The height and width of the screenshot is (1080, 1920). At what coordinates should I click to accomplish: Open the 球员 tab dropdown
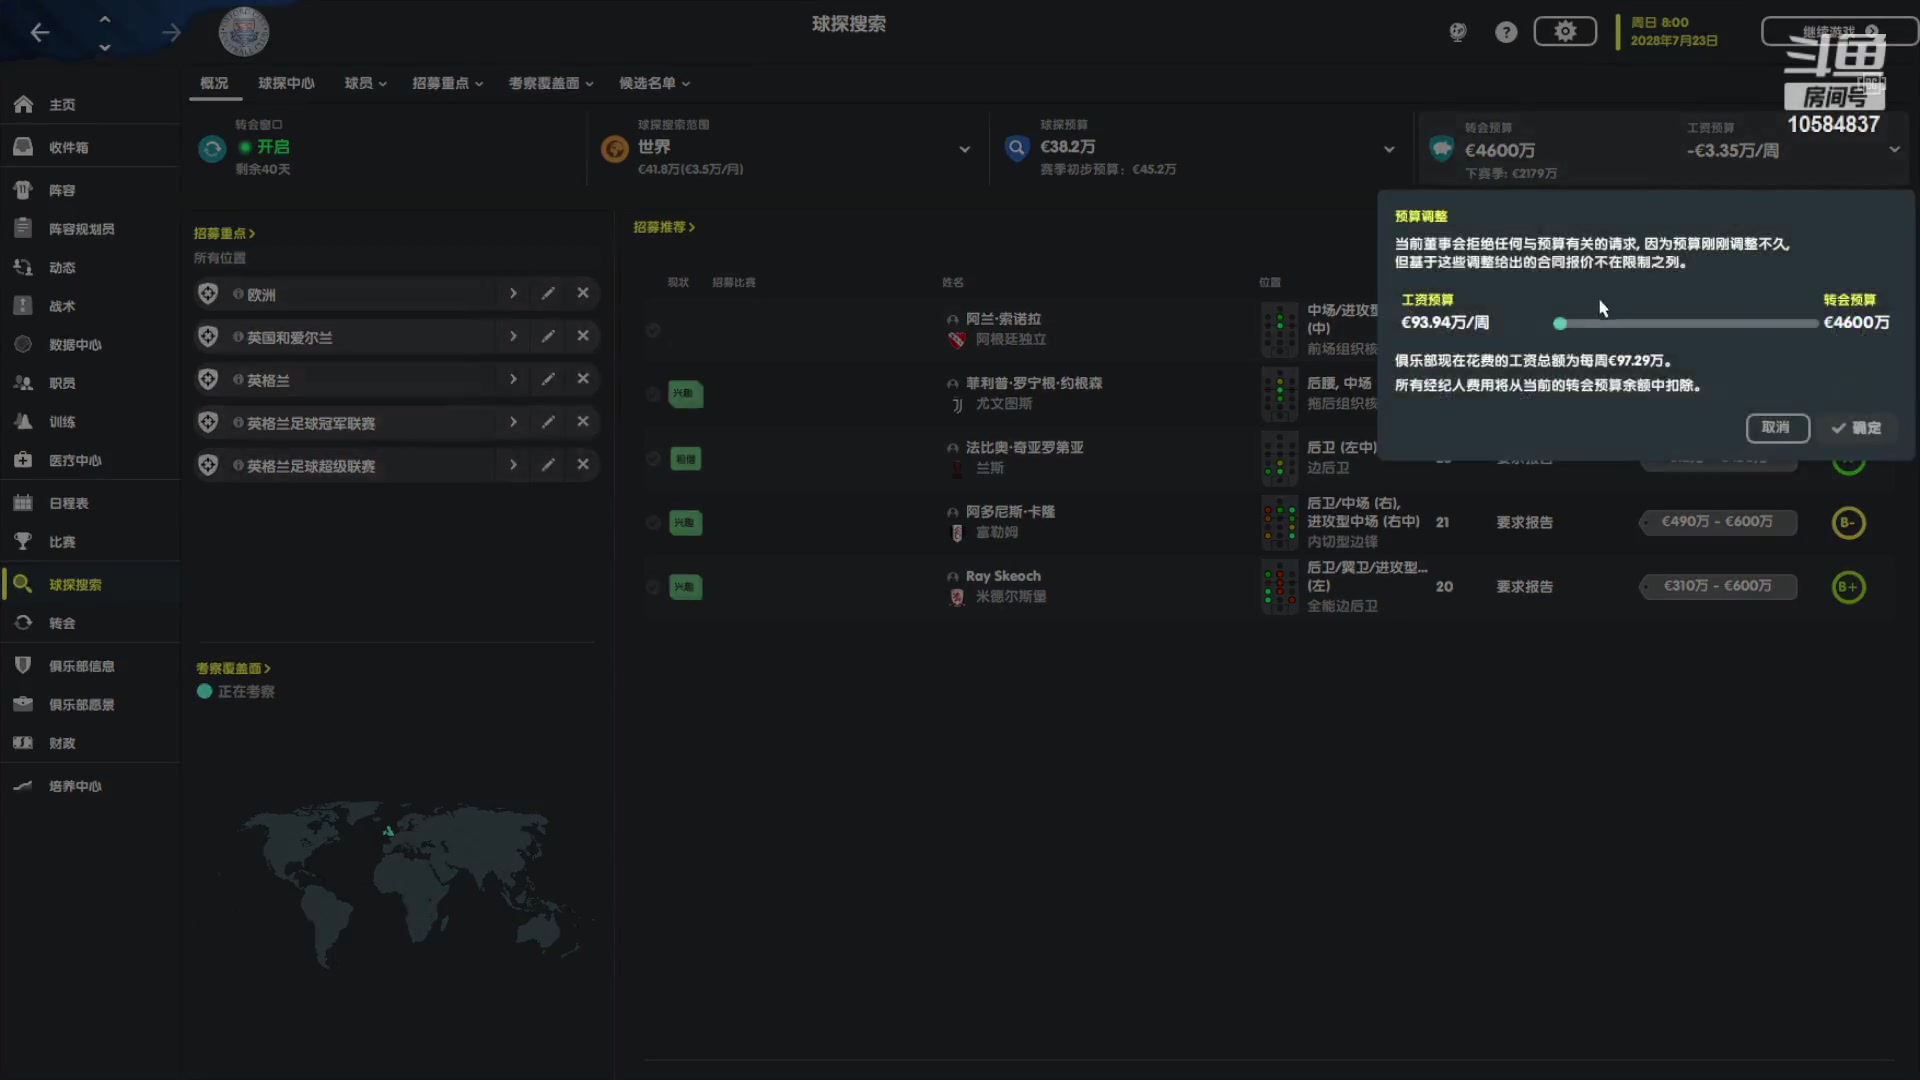point(365,83)
